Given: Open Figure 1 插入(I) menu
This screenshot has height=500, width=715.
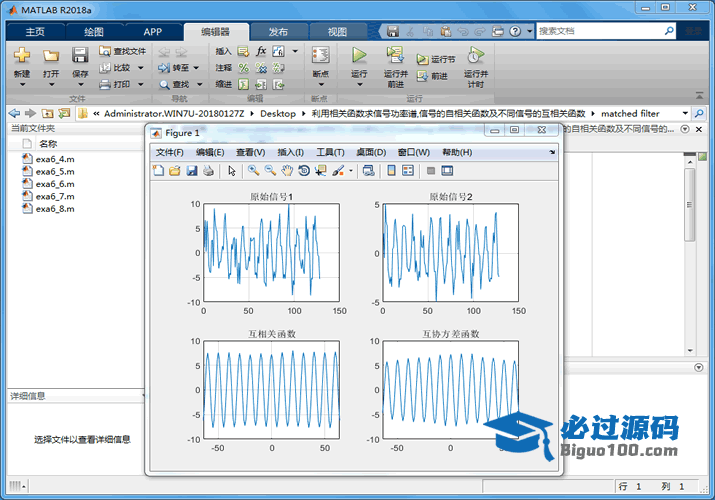Looking at the screenshot, I should 290,152.
